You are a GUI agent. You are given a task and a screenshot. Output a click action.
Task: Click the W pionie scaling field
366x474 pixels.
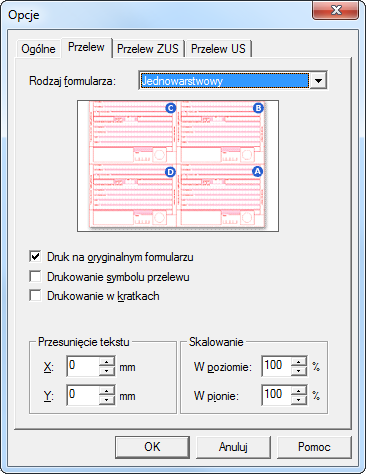[277, 395]
